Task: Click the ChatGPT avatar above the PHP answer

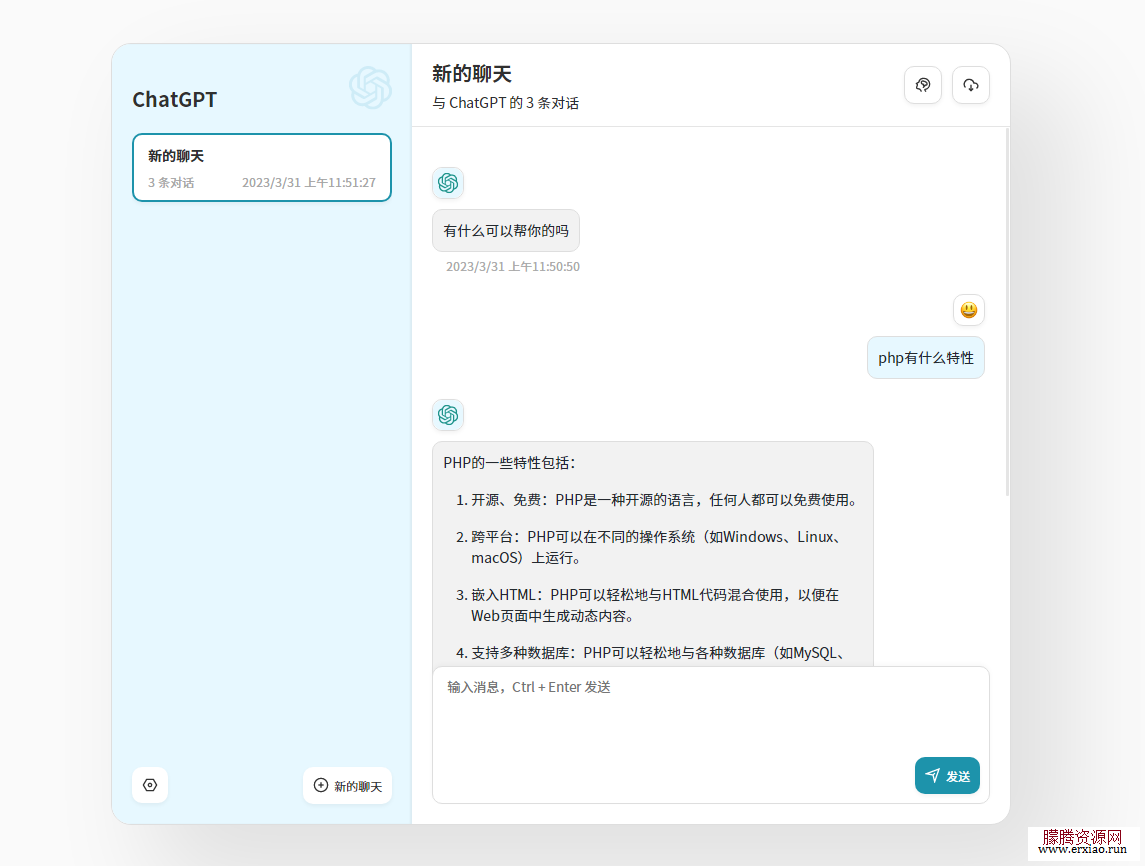Action: 448,415
